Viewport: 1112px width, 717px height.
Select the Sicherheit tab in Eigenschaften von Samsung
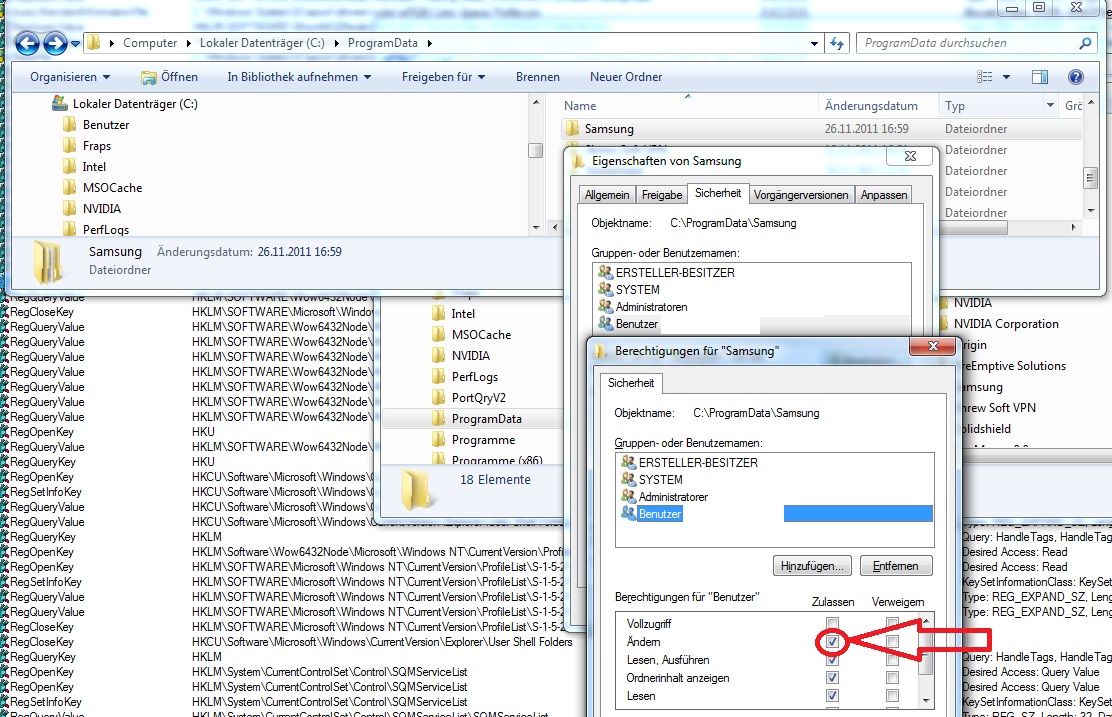(x=718, y=193)
